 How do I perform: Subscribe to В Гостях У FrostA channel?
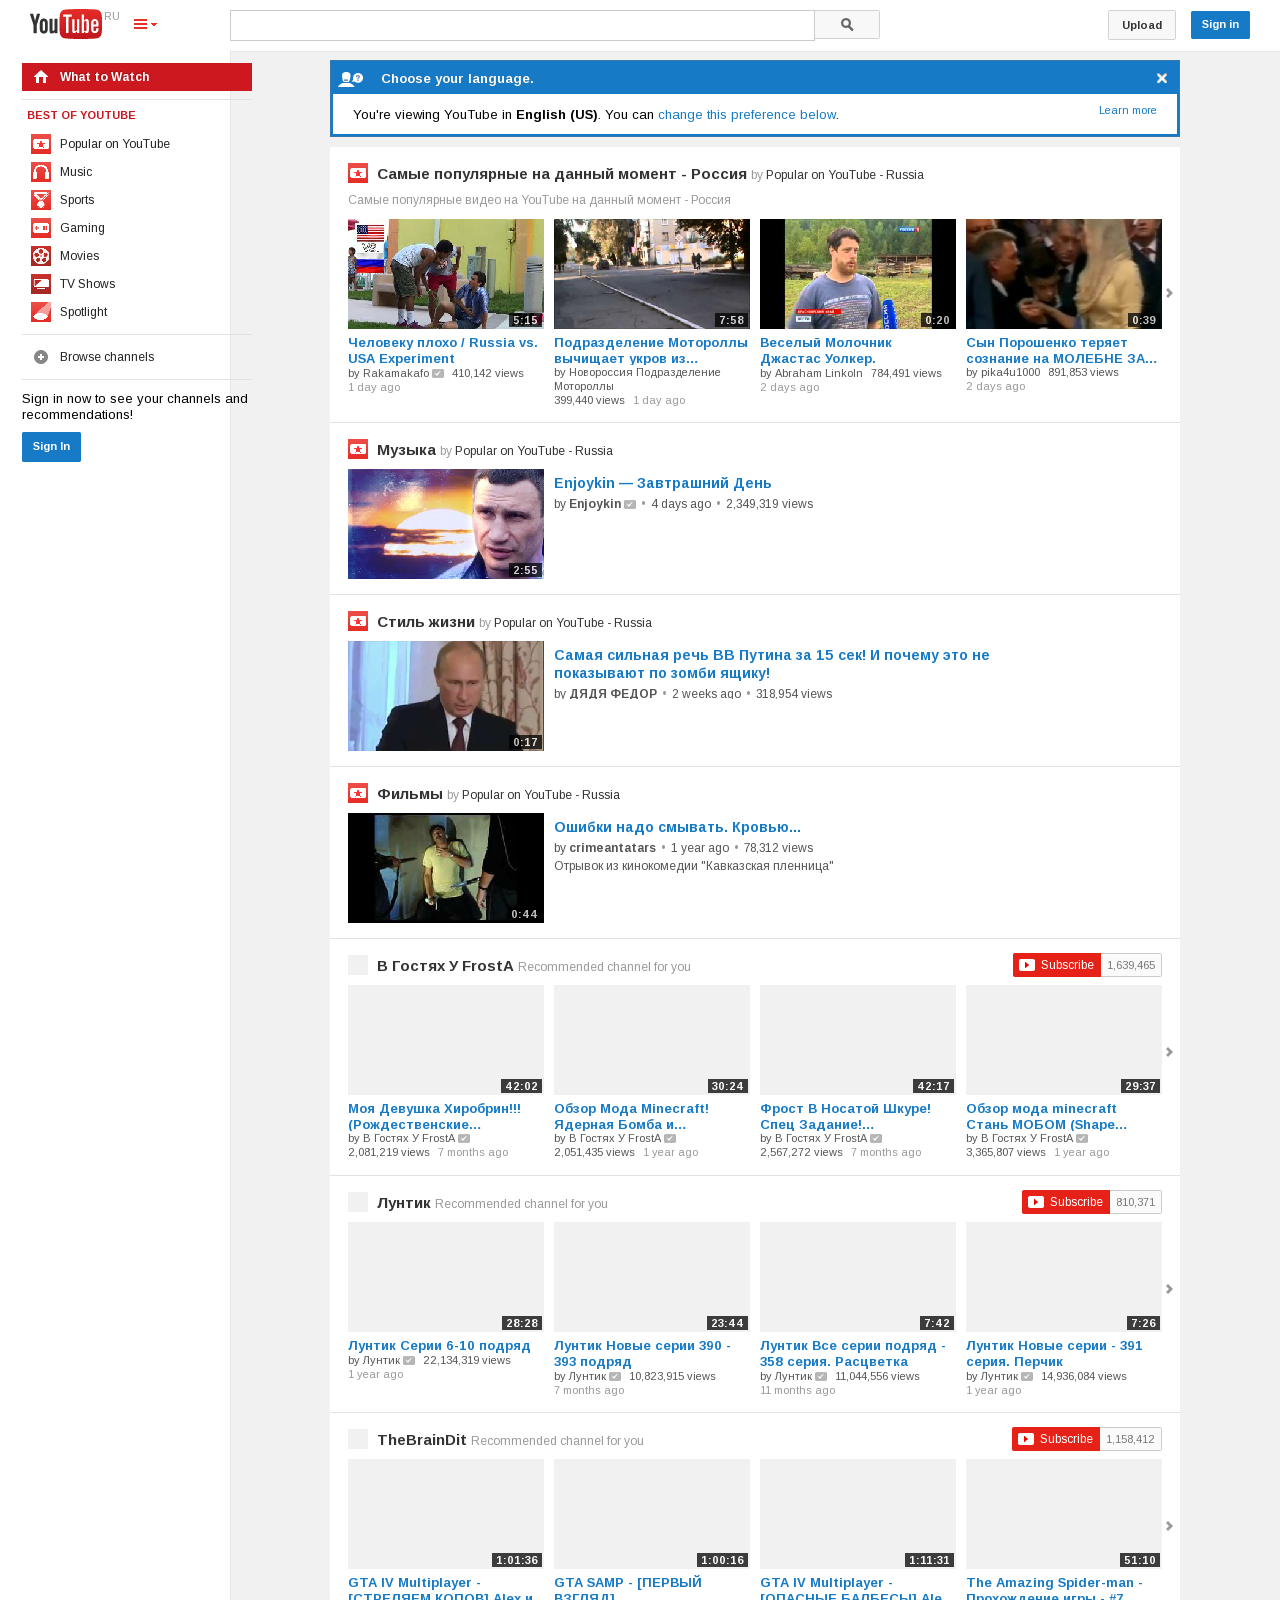click(1057, 965)
